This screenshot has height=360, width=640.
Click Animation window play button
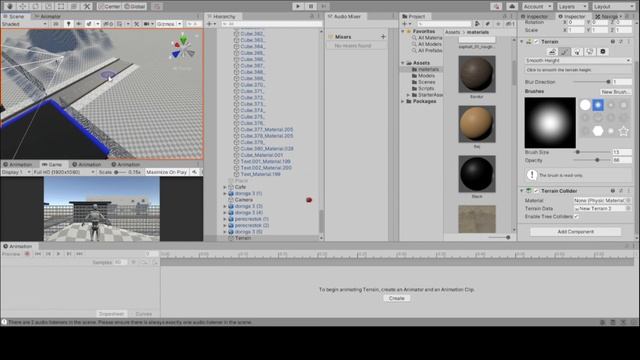click(x=58, y=254)
